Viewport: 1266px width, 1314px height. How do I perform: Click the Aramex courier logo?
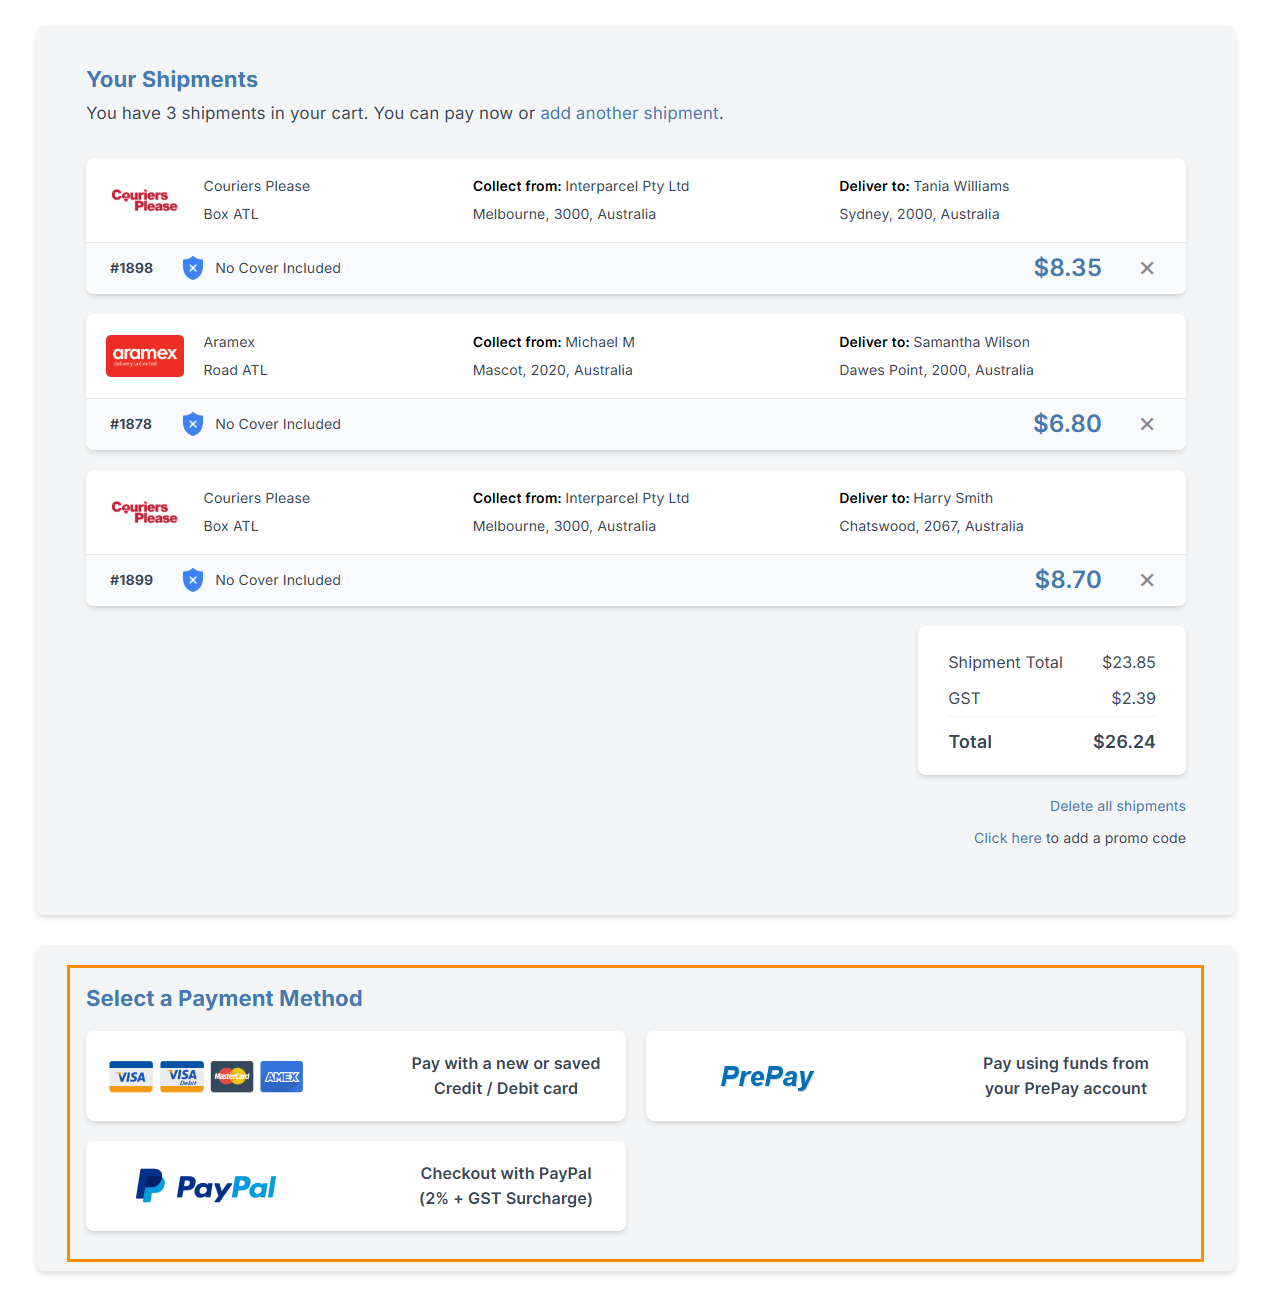click(x=145, y=356)
